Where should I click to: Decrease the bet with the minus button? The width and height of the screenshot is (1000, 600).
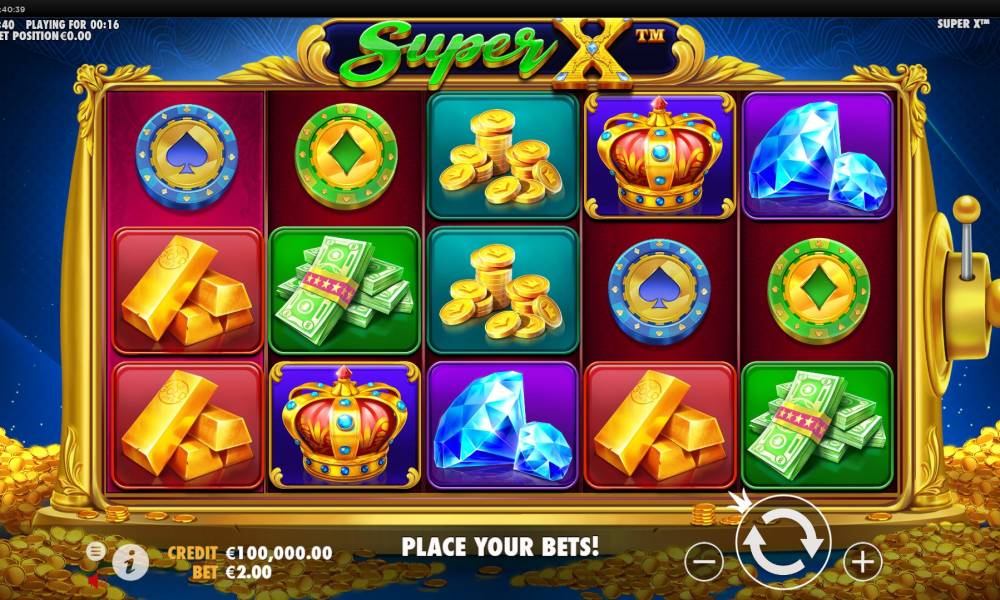704,562
